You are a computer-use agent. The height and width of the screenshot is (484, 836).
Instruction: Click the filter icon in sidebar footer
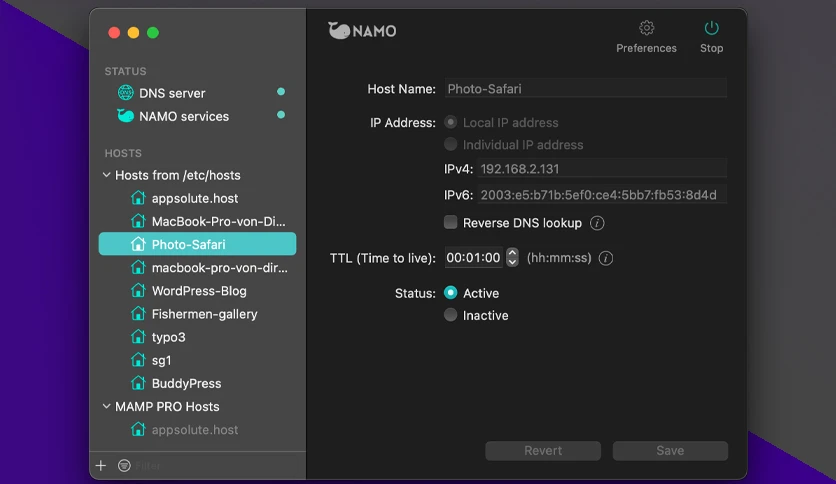tap(124, 465)
